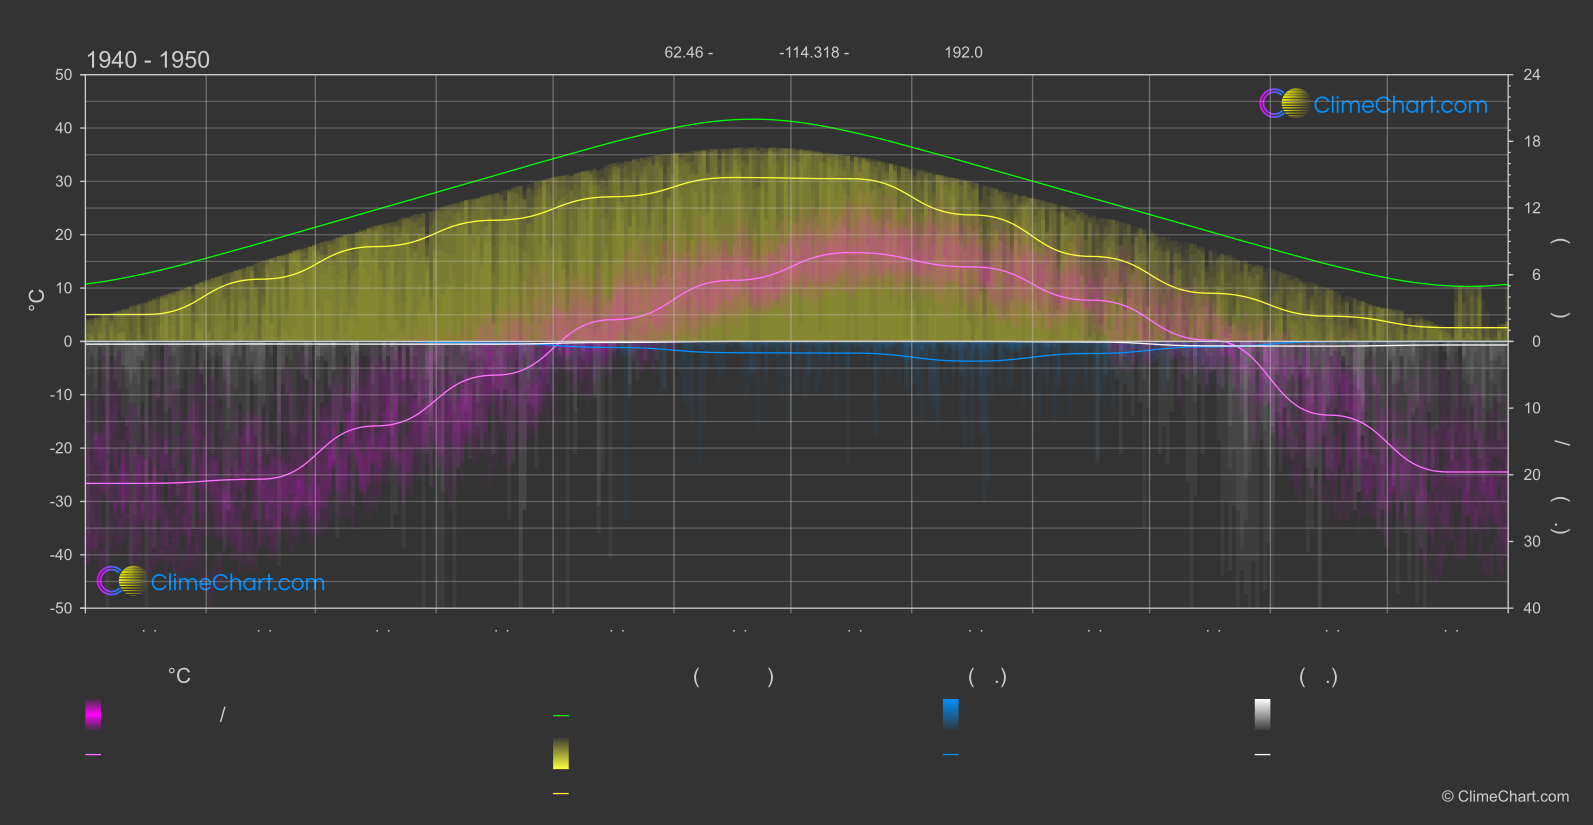Toggle the green daylight line legend marker
The width and height of the screenshot is (1593, 825).
point(561,716)
